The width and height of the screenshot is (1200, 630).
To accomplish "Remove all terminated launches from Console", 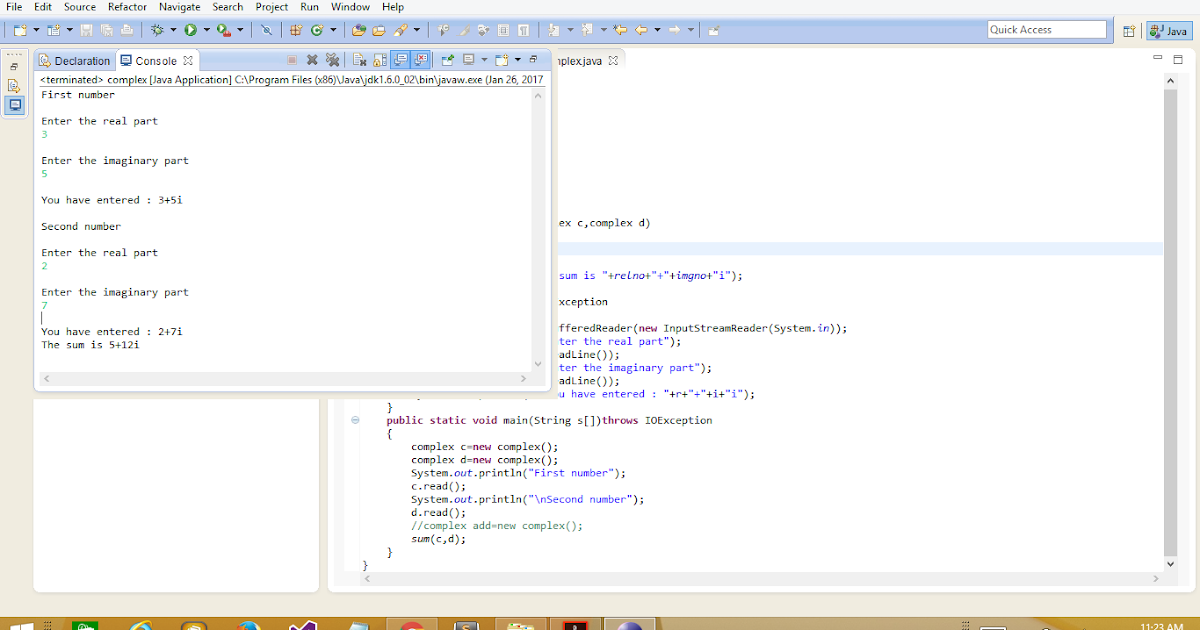I will (x=334, y=60).
